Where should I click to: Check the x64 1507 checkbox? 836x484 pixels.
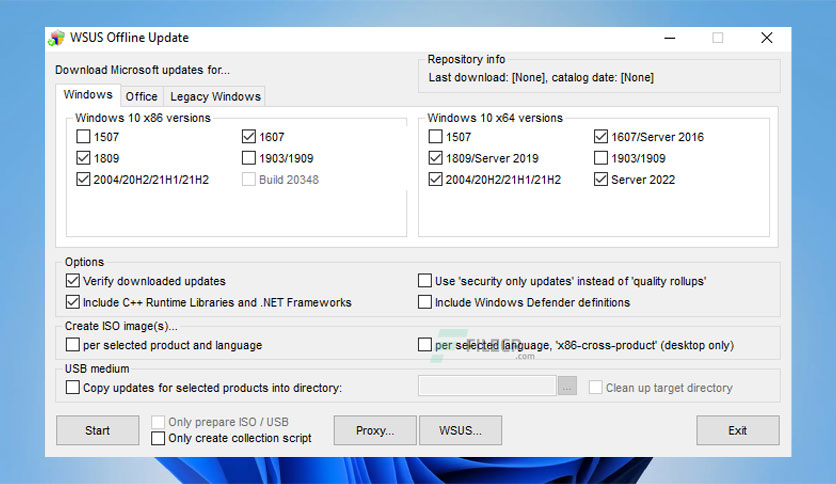tap(436, 136)
